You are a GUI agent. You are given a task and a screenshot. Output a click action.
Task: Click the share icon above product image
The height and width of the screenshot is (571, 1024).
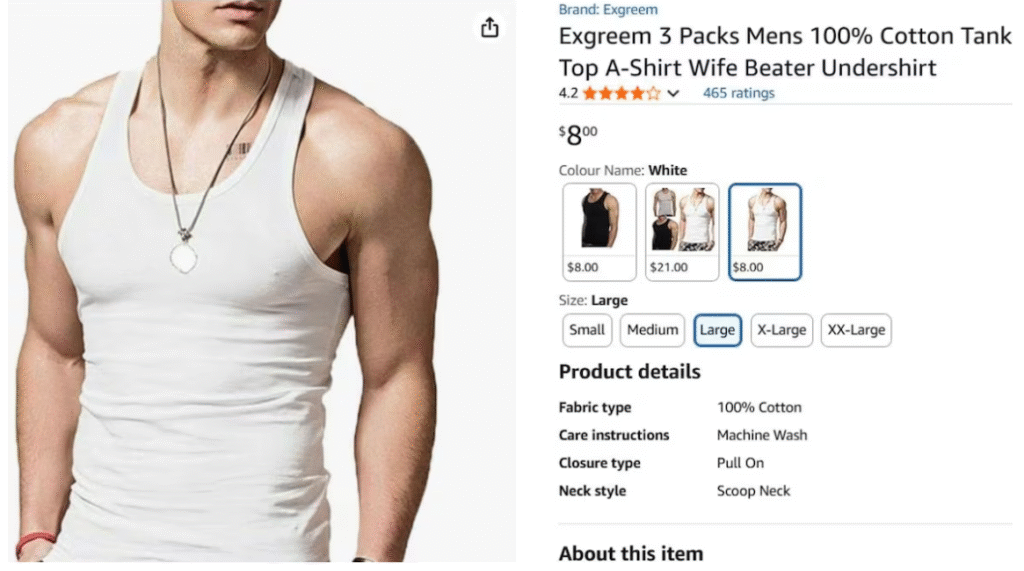489,28
